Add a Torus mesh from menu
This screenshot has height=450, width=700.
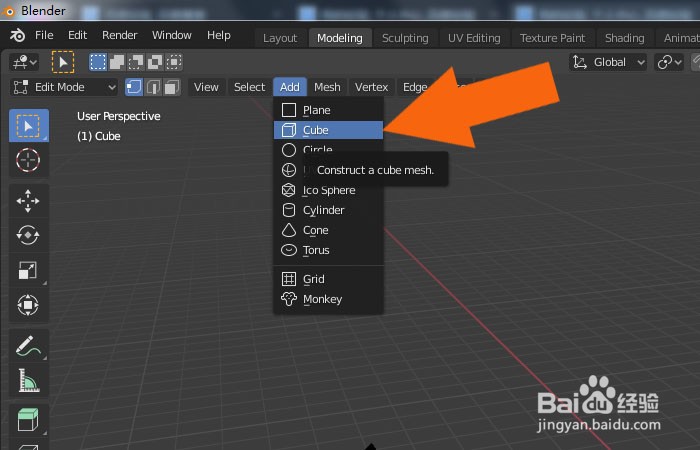pyautogui.click(x=329, y=250)
